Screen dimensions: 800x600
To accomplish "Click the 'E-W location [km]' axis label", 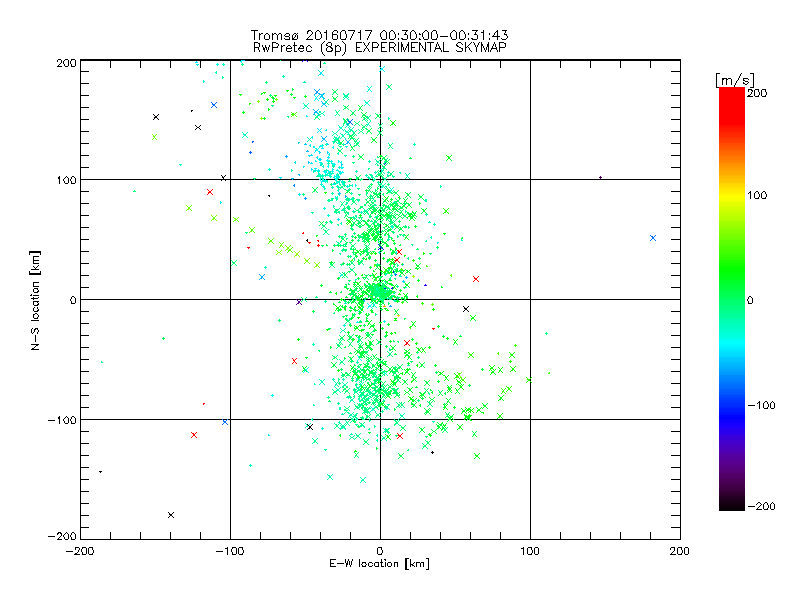I will [379, 563].
